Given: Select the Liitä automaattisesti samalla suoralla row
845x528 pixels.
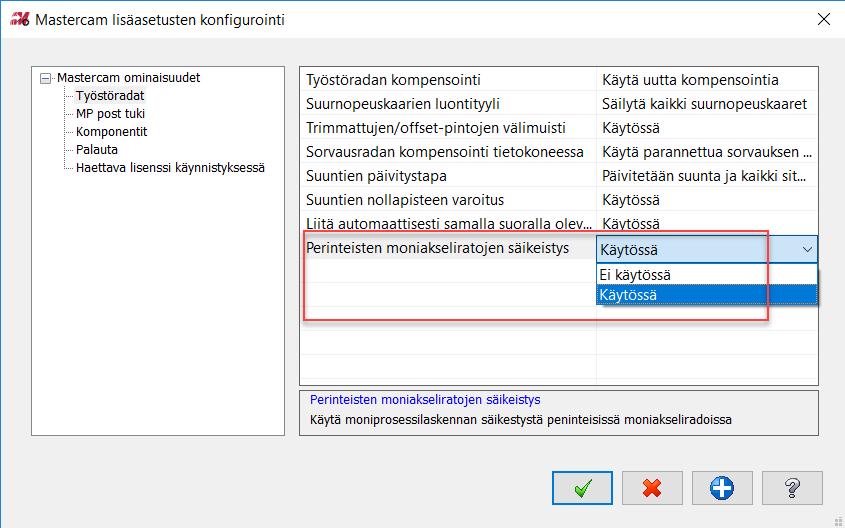Looking at the screenshot, I should pyautogui.click(x=448, y=224).
